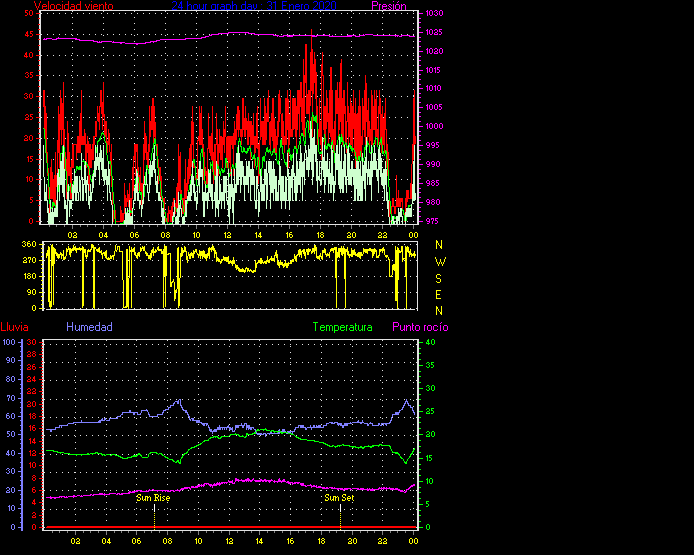Click the 'Punto rocío' legend label

[420, 327]
